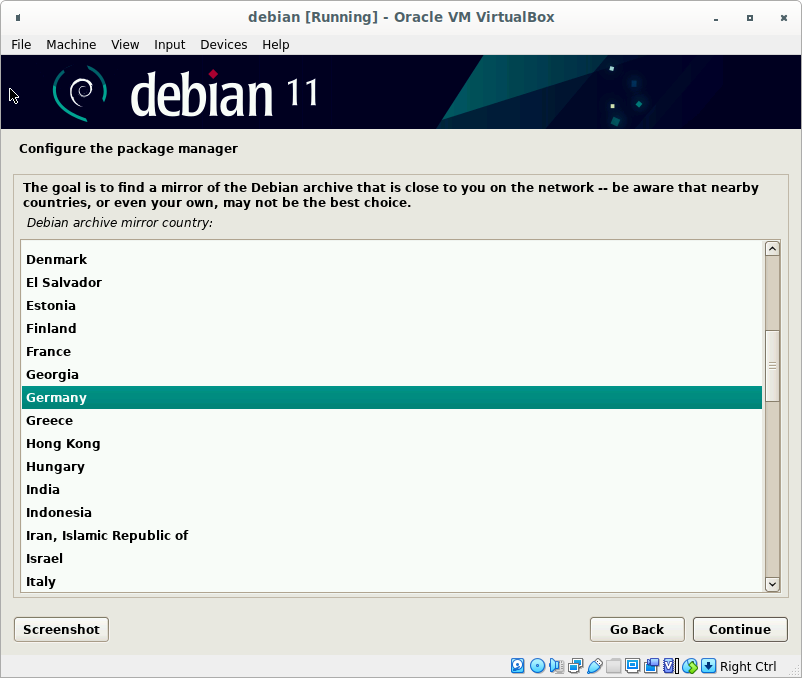The height and width of the screenshot is (678, 802).
Task: Select Denmark in the mirror list
Action: (x=56, y=259)
